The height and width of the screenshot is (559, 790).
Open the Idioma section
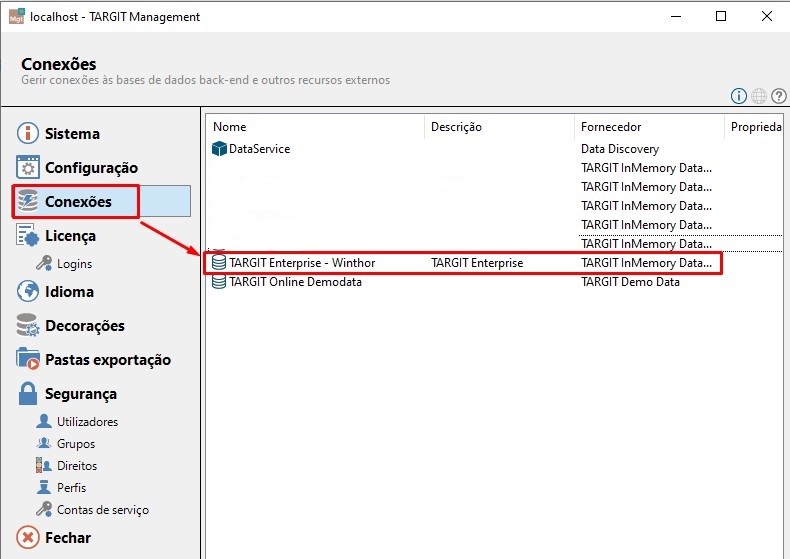[69, 292]
